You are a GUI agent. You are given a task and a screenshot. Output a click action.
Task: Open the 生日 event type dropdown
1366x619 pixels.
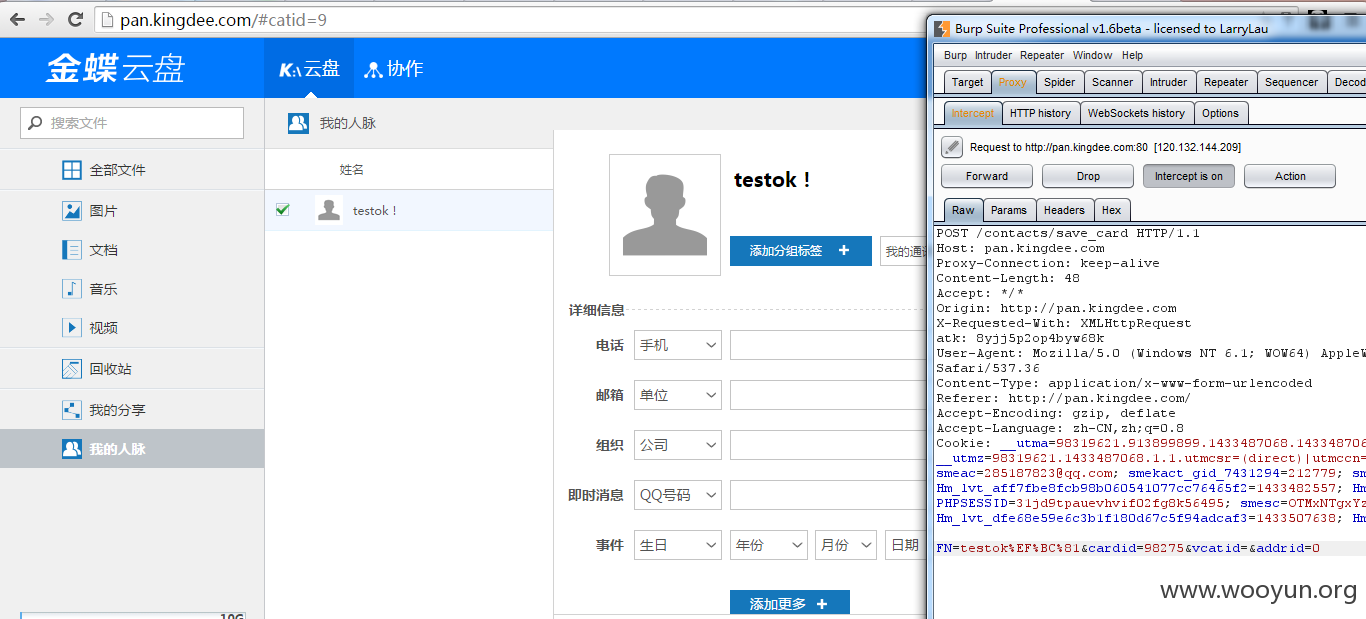coord(678,545)
